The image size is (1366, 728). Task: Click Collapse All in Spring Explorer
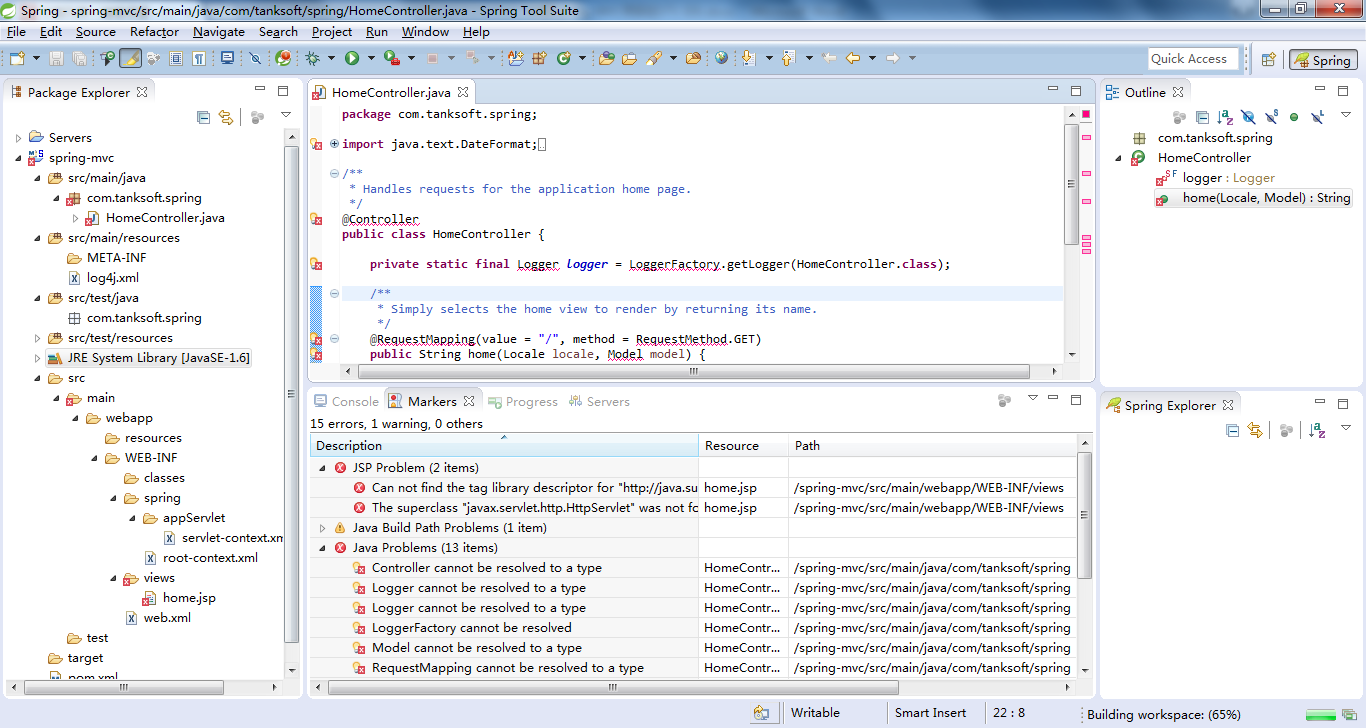click(1233, 430)
